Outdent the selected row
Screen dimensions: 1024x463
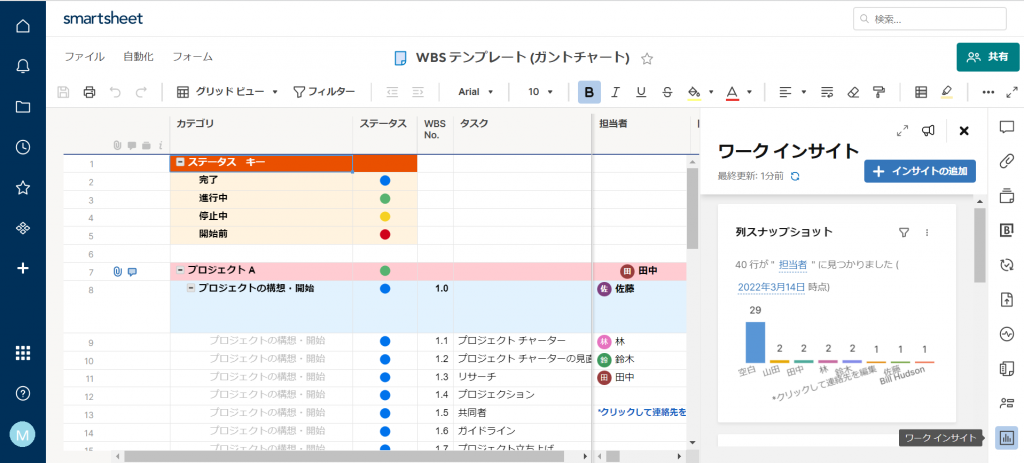click(392, 92)
